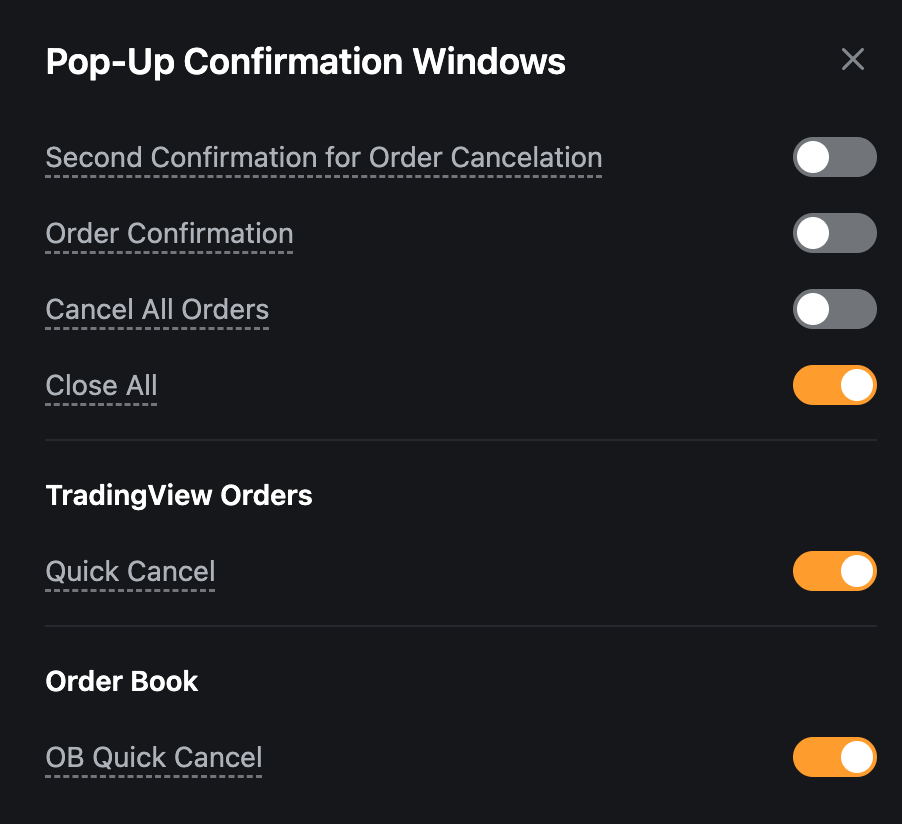Turn on the Order Confirmation switch
This screenshot has width=902, height=824.
[x=834, y=234]
